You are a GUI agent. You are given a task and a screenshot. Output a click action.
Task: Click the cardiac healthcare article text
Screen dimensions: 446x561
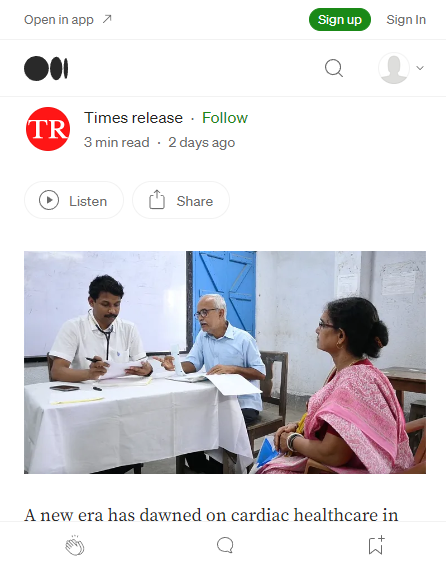(211, 515)
